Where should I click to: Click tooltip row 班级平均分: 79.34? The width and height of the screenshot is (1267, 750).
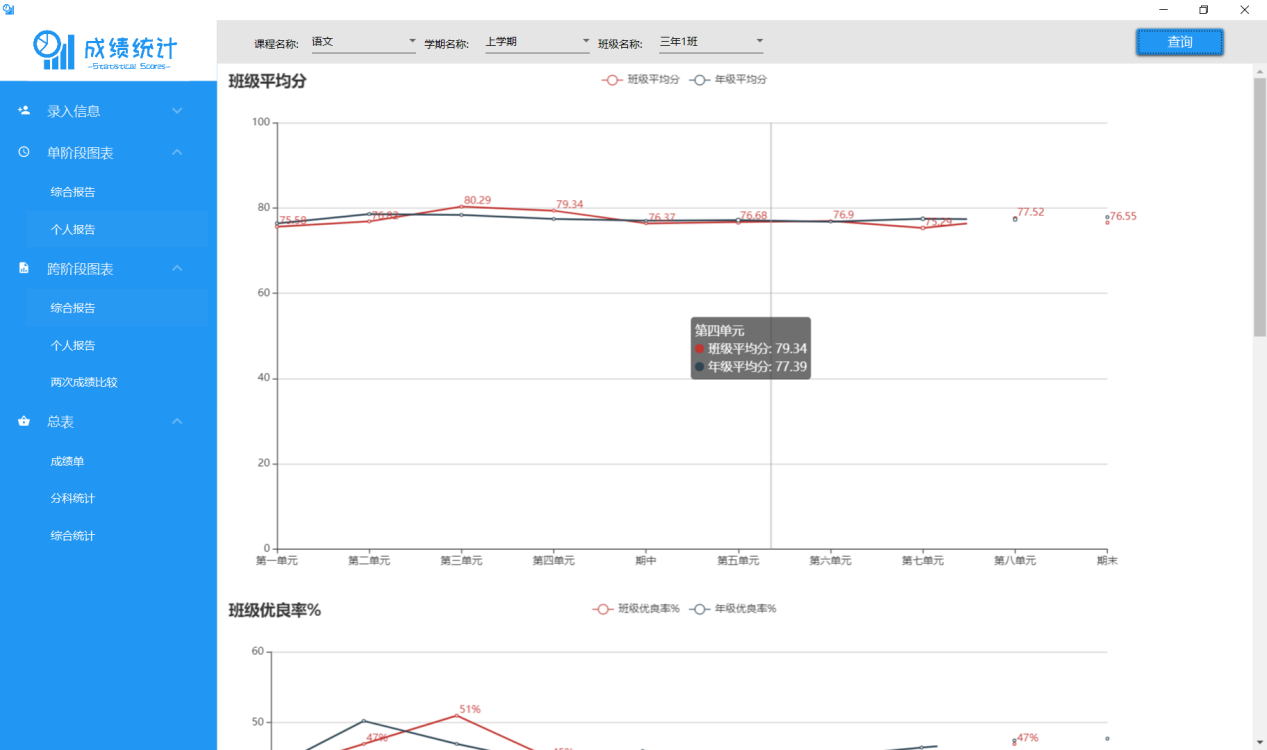point(751,349)
